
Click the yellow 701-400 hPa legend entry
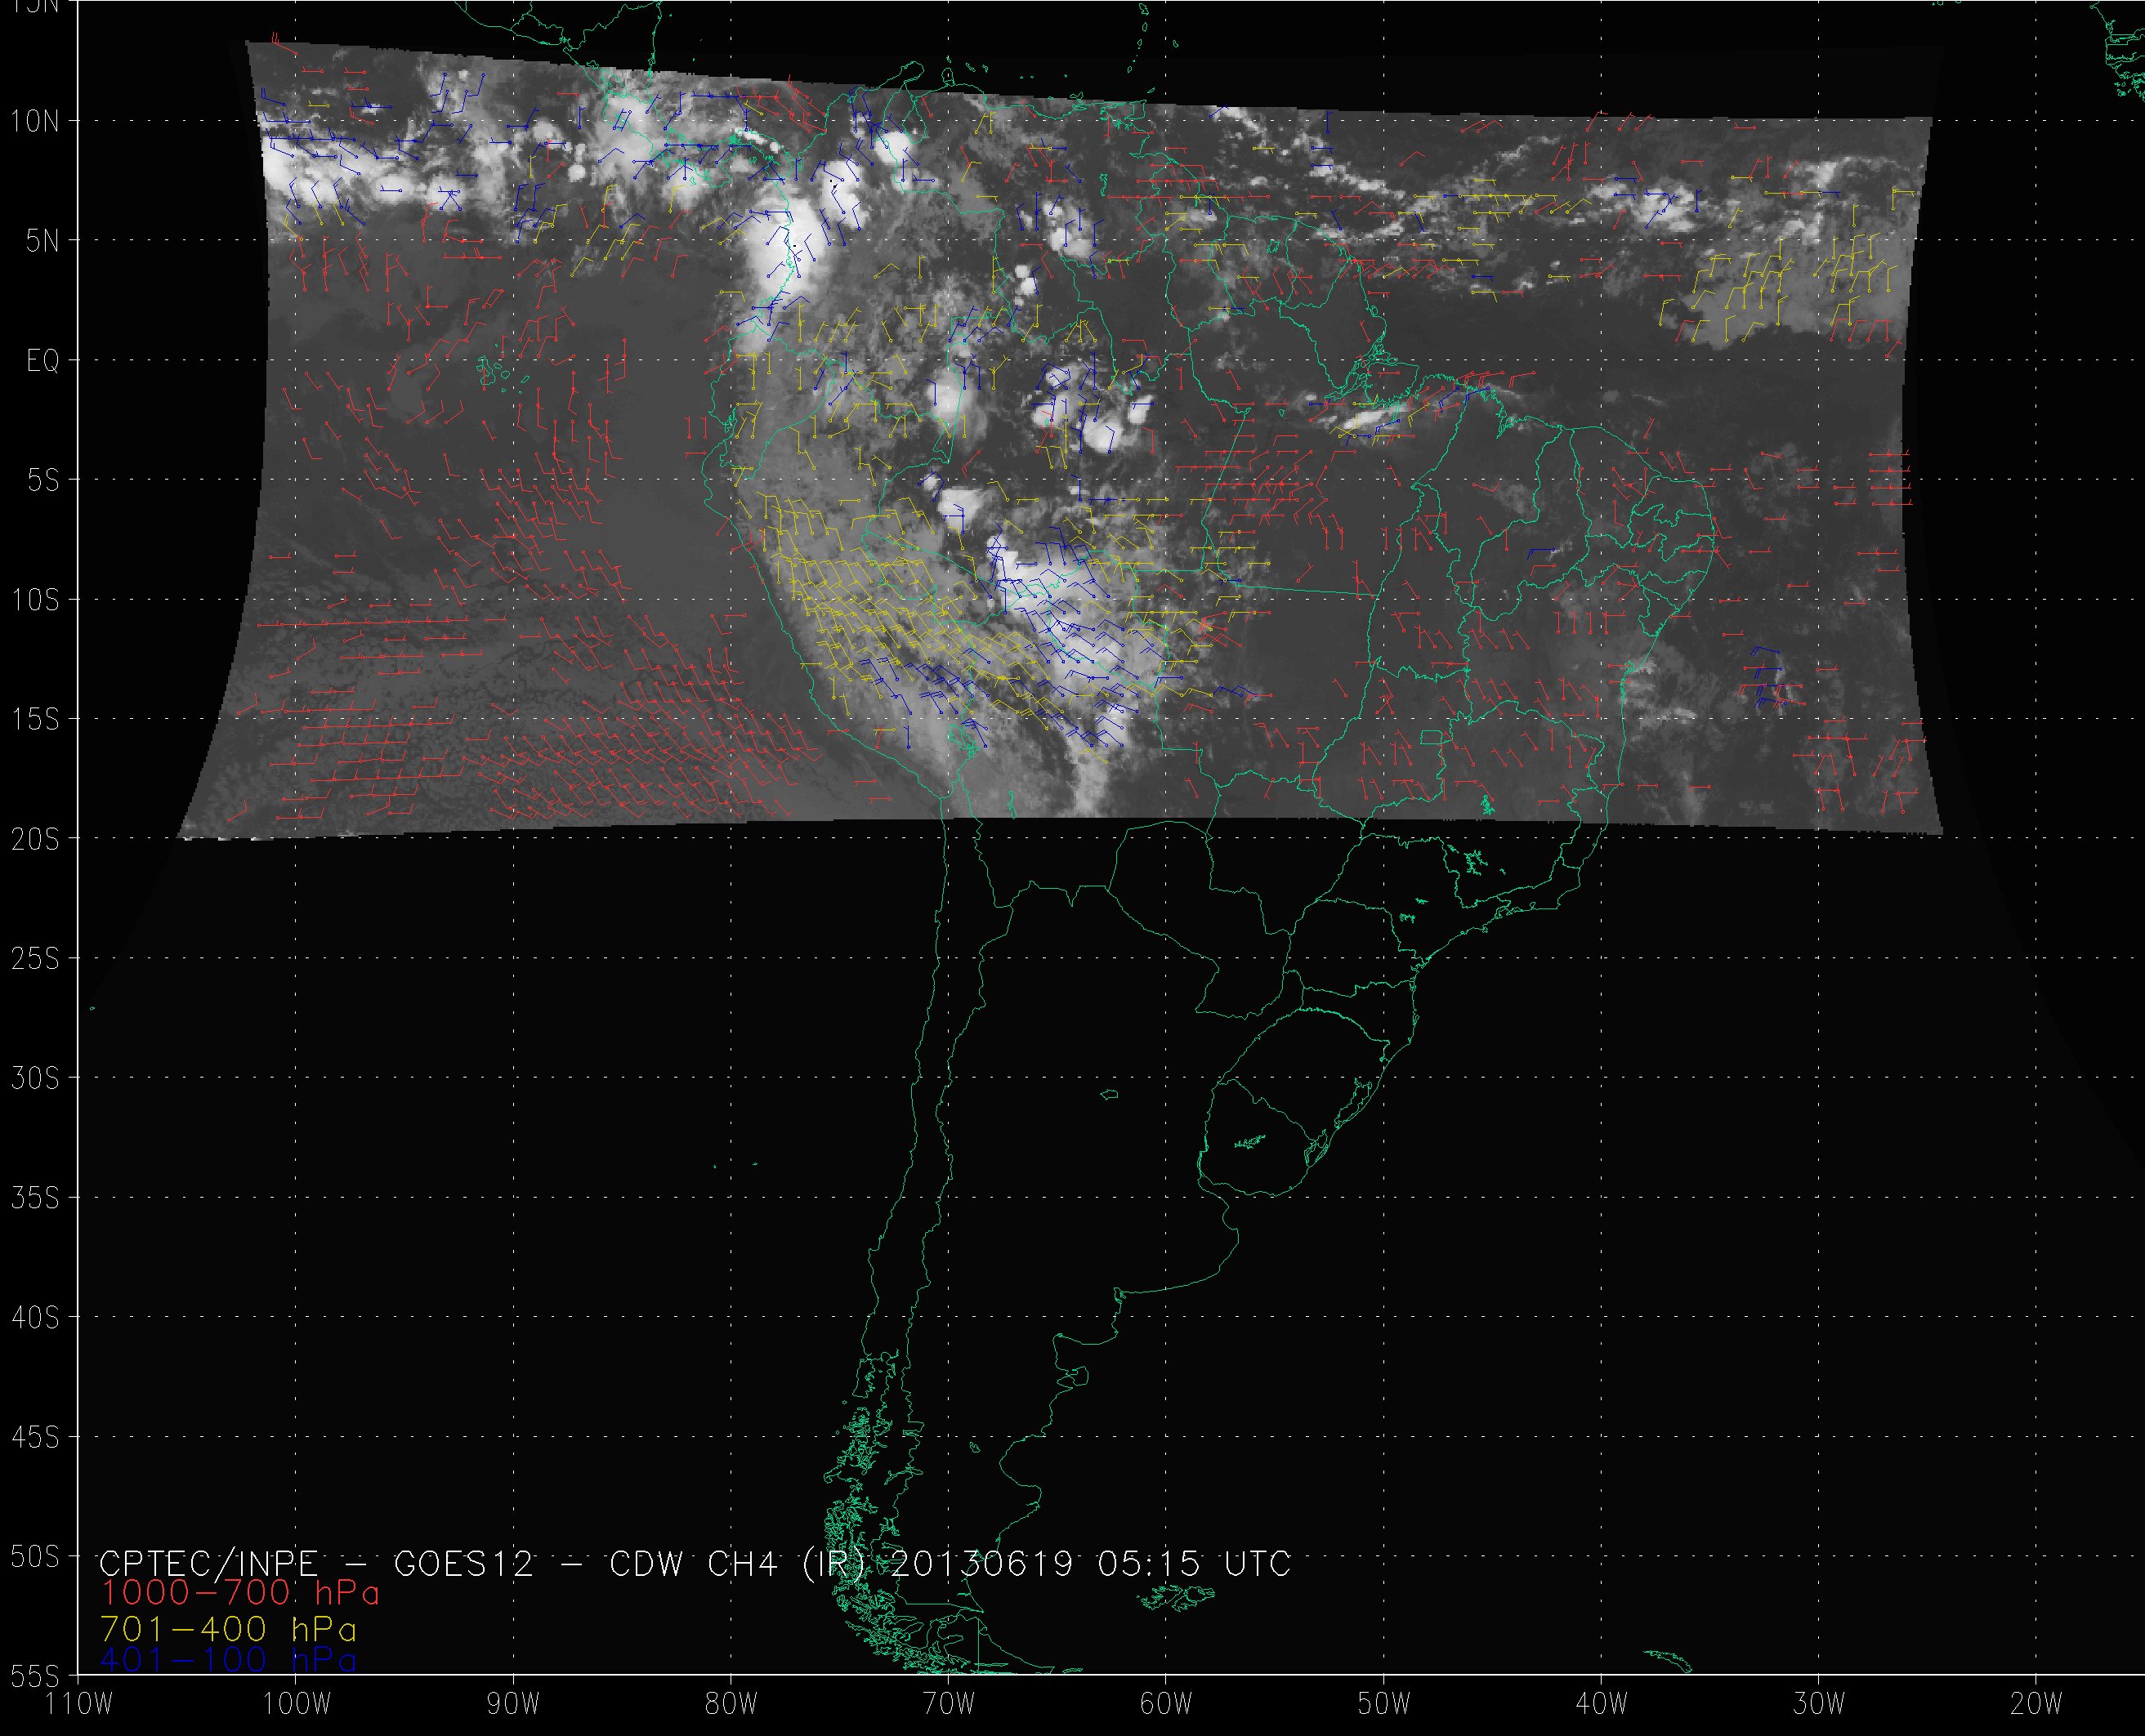[228, 1627]
